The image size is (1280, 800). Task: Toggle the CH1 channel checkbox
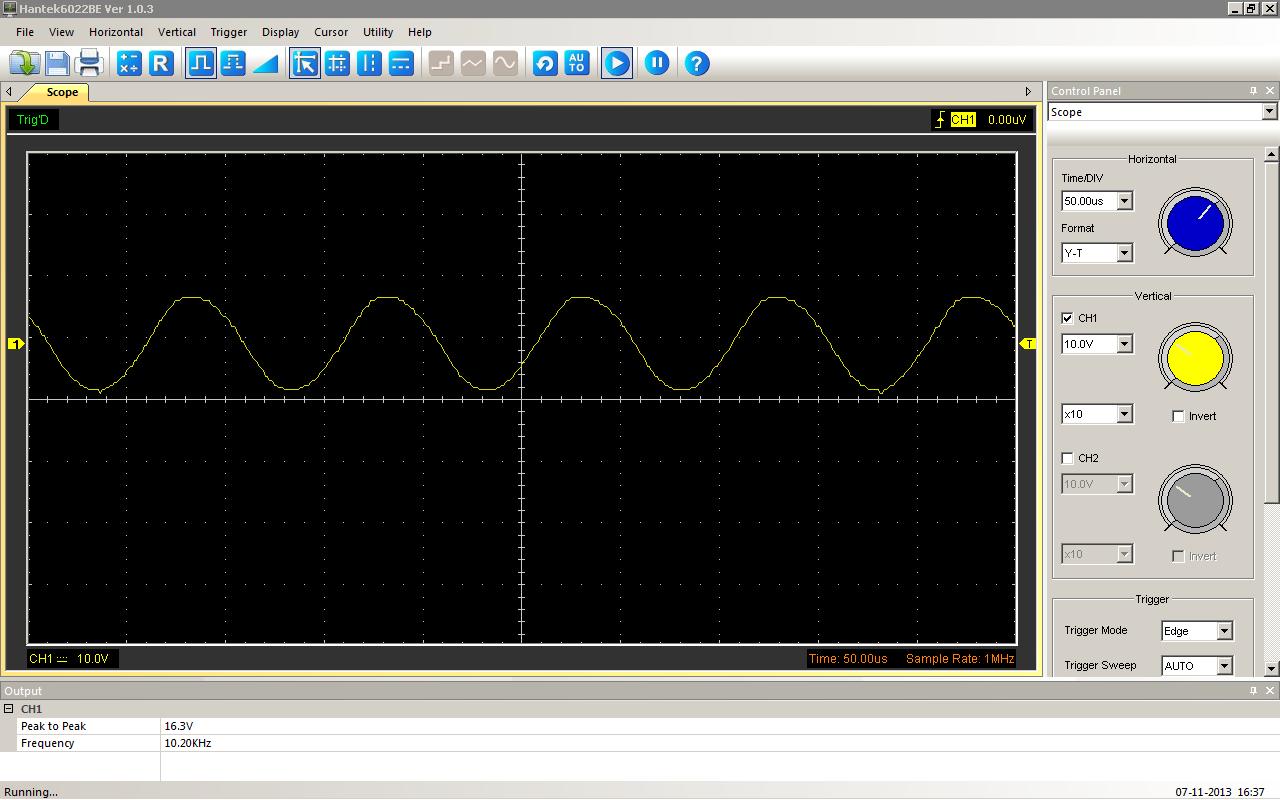pos(1067,318)
